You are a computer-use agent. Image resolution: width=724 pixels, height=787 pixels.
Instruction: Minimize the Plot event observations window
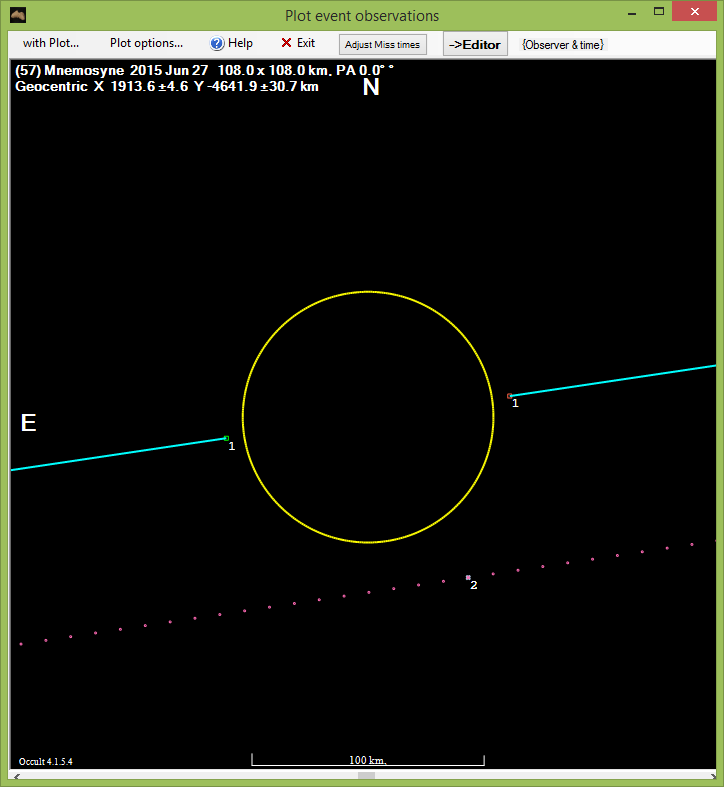pos(632,14)
